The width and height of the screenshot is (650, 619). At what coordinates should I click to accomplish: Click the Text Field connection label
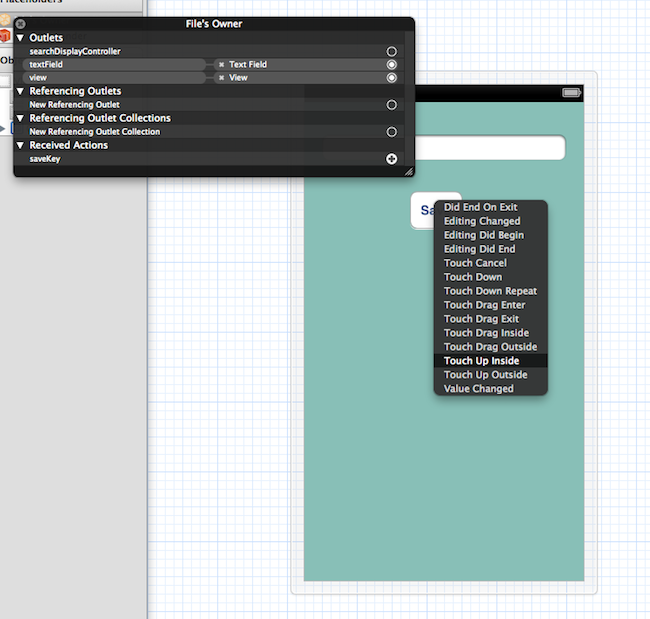coord(248,65)
